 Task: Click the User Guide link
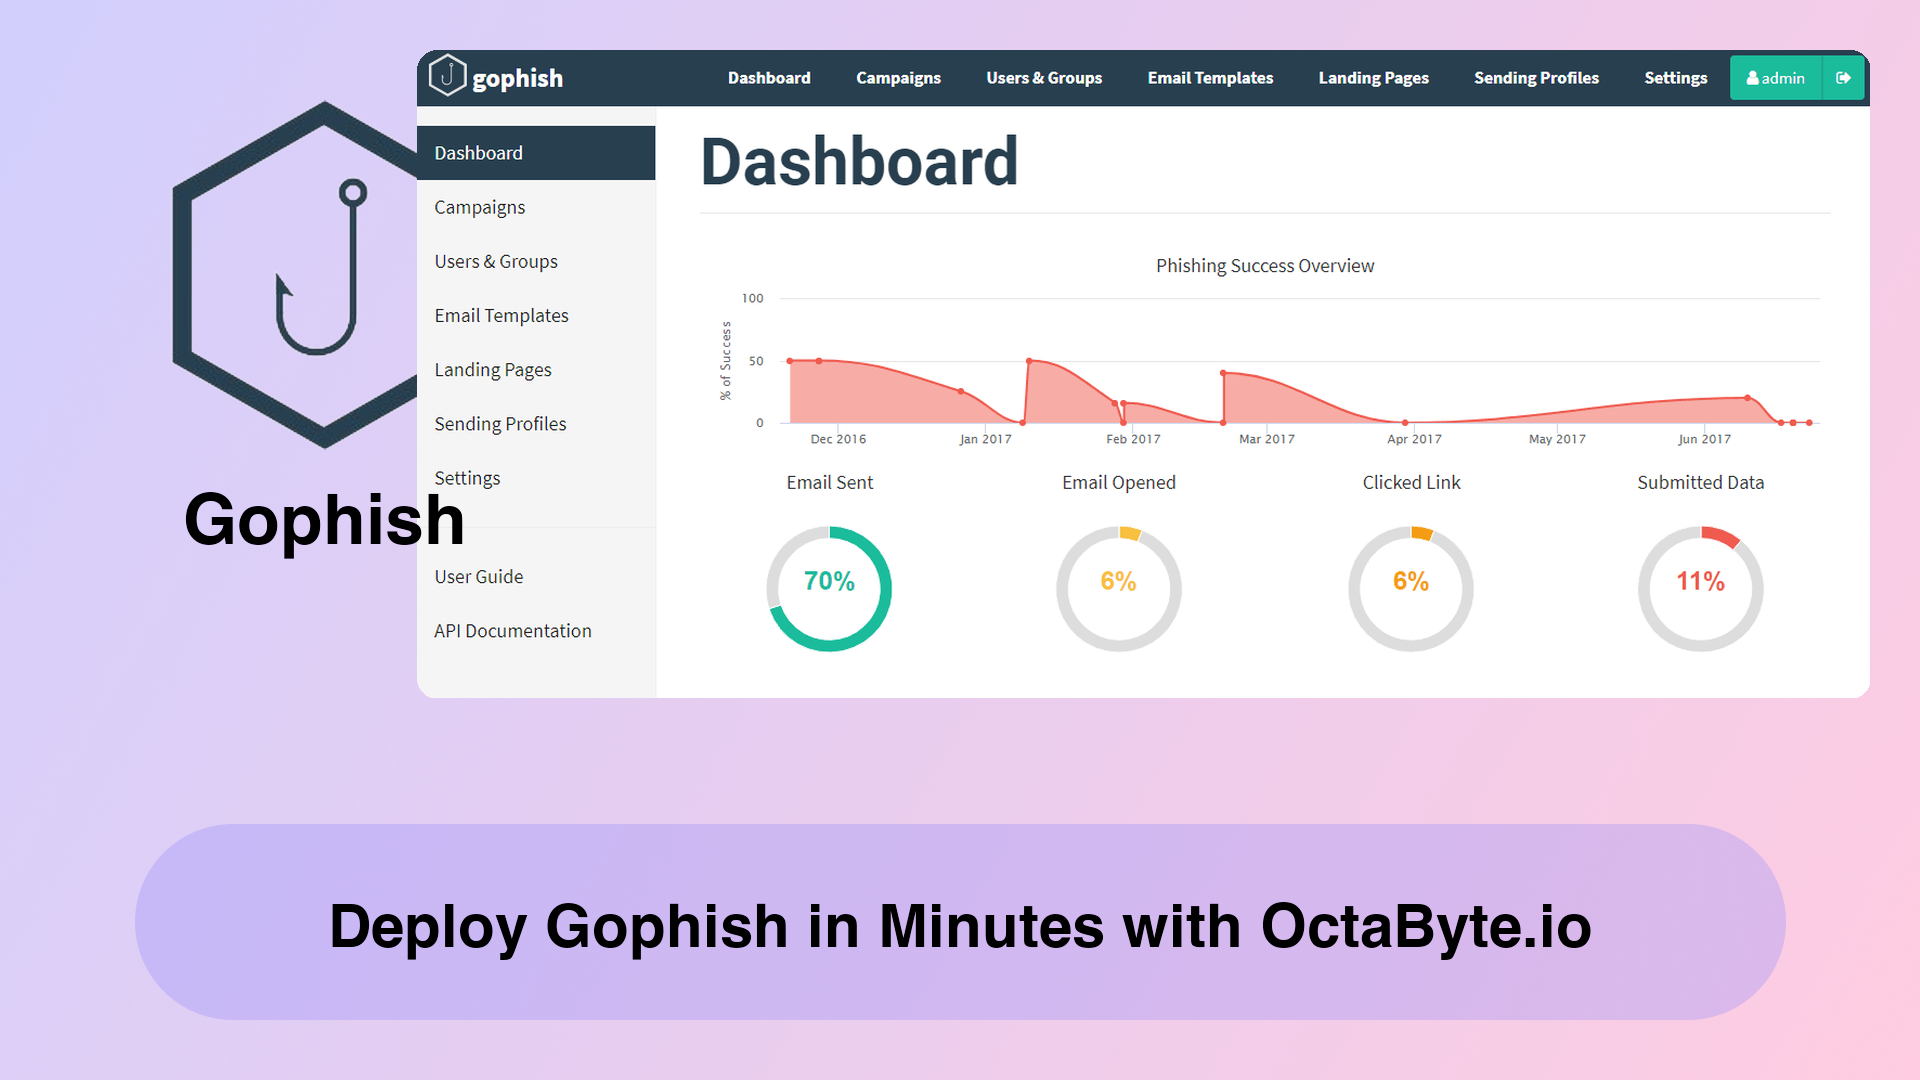coord(480,576)
